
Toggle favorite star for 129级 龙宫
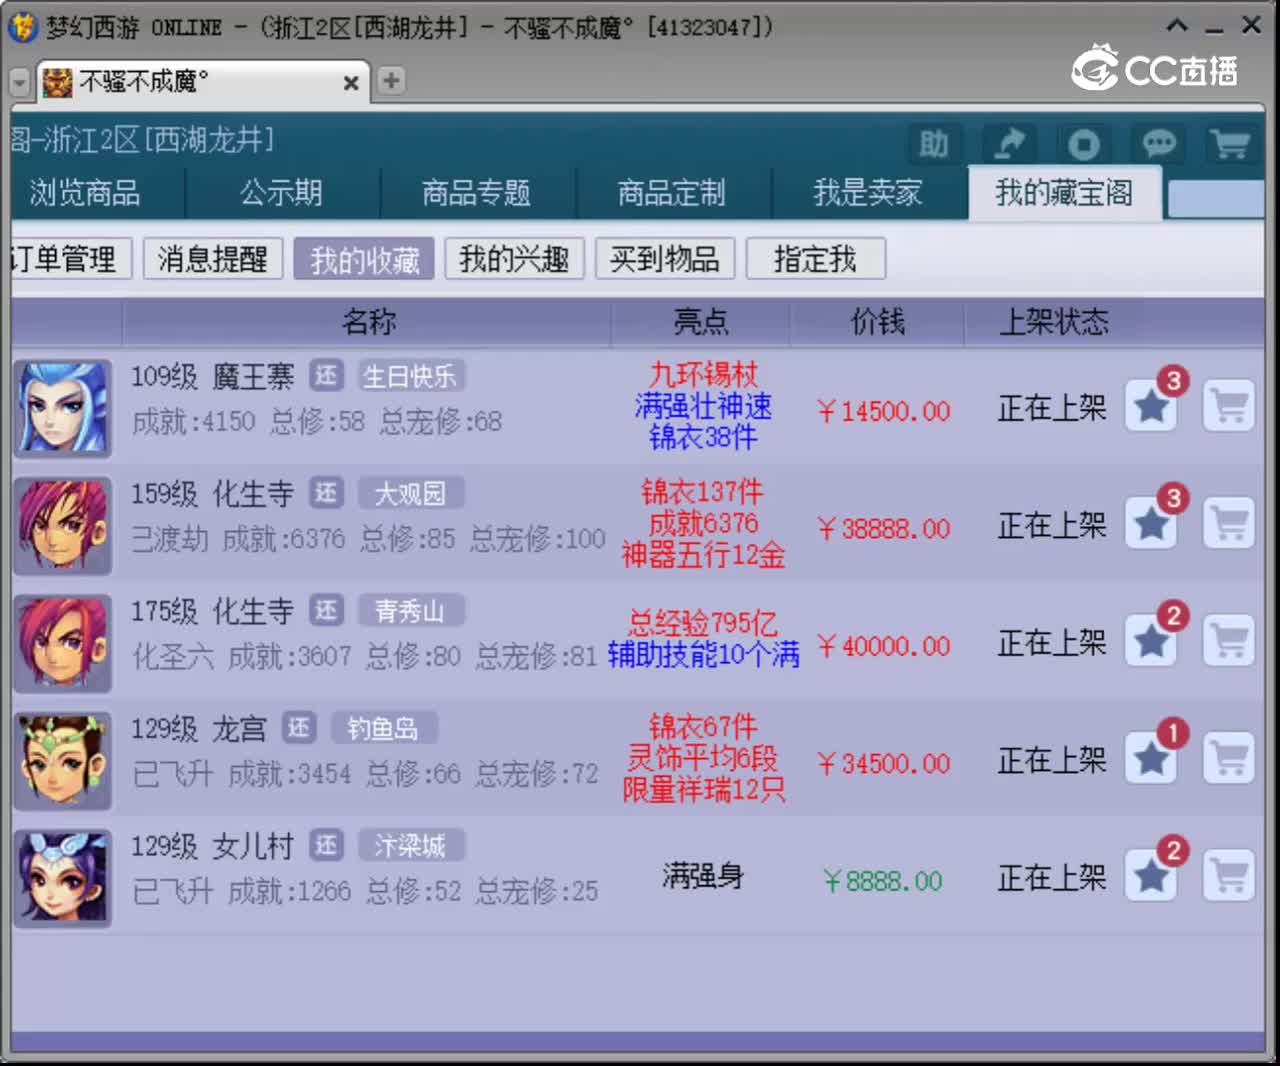tap(1151, 758)
